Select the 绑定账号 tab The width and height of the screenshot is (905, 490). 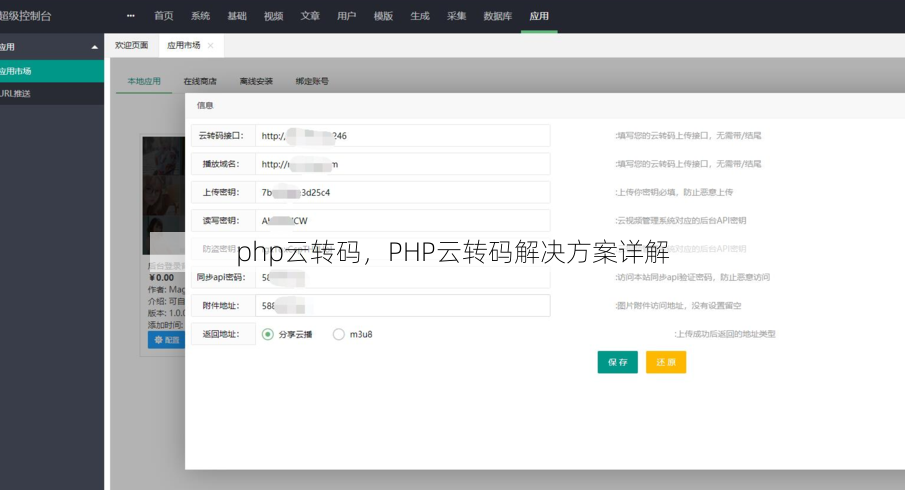click(x=312, y=81)
